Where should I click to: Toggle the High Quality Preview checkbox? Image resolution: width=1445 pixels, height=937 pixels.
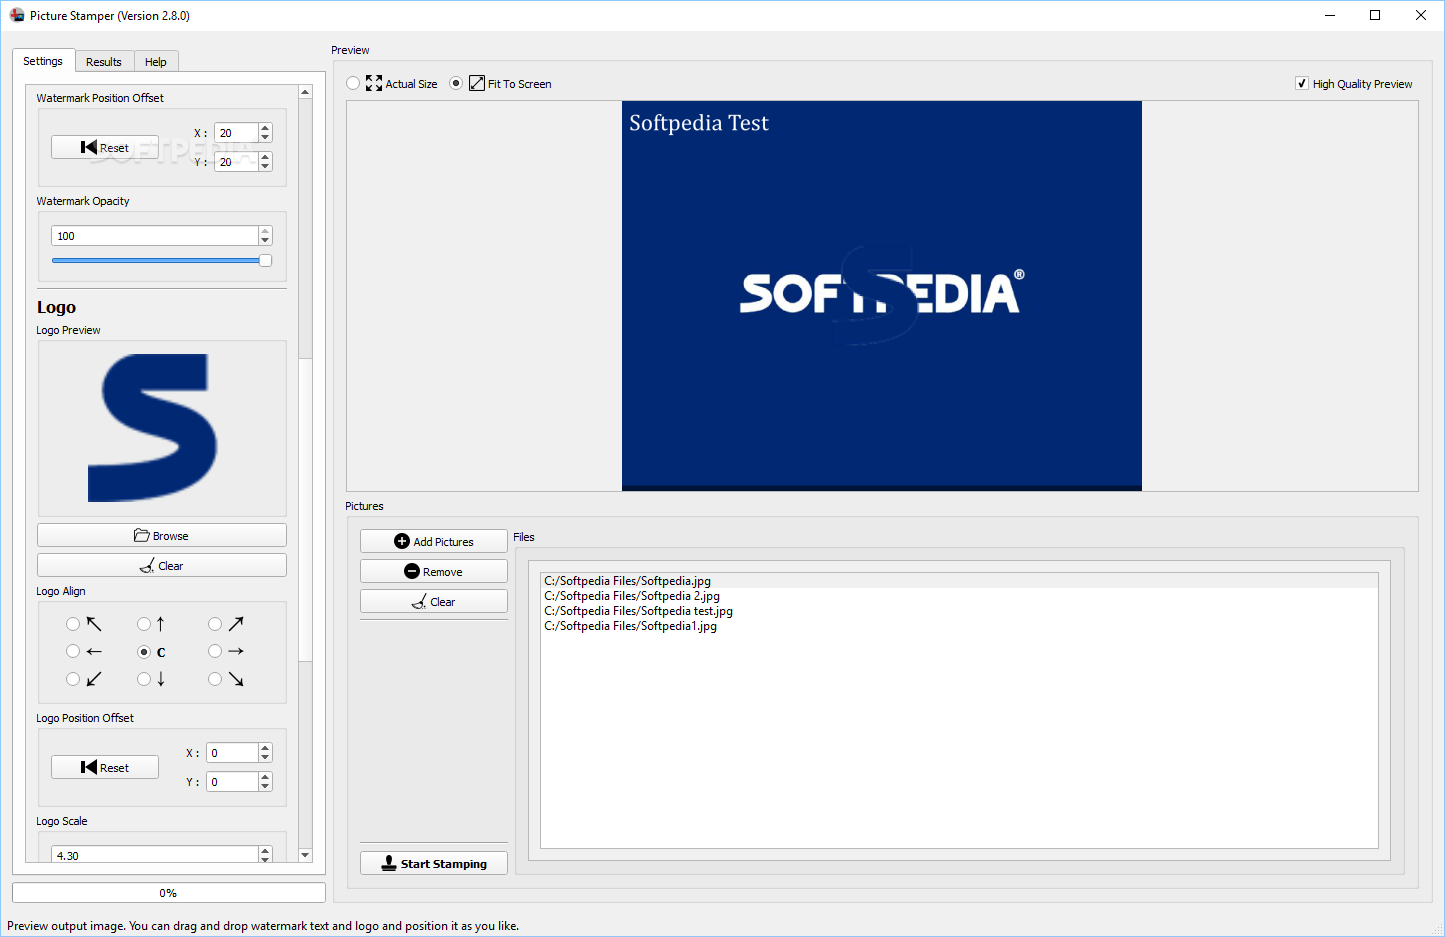pos(1302,83)
